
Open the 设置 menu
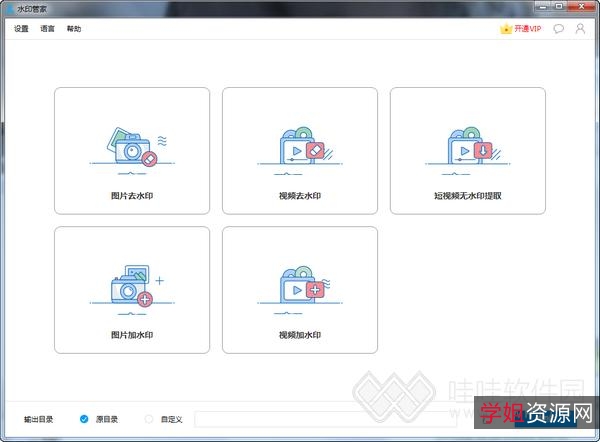coord(21,29)
